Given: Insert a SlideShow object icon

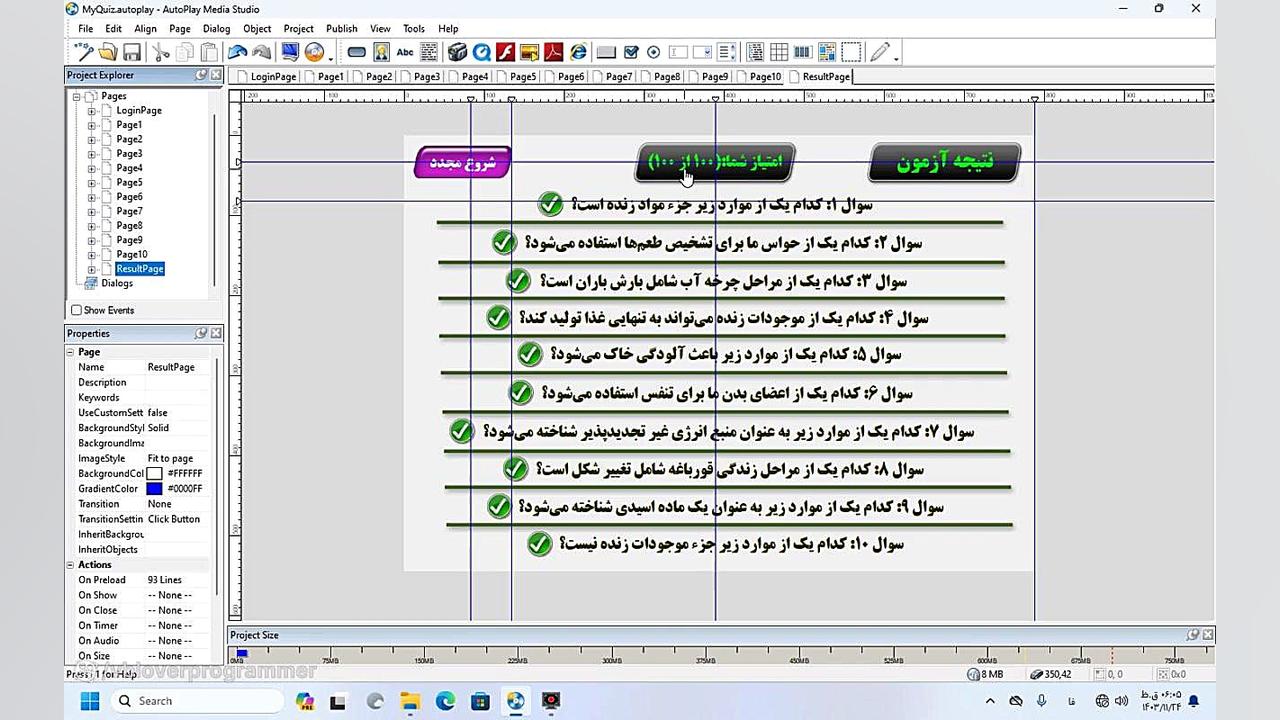Looking at the screenshot, I should point(530,52).
